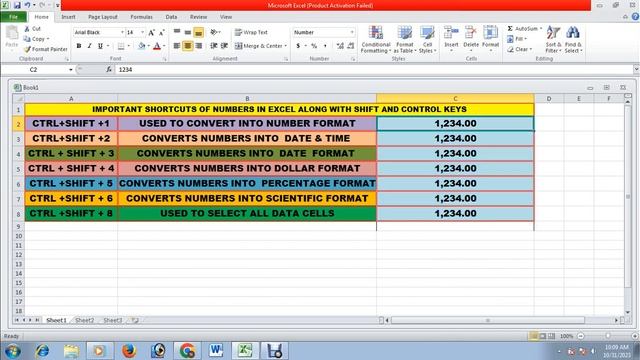The width and height of the screenshot is (640, 360).
Task: Open the Merge & Center dropdown arrow
Action: point(286,46)
